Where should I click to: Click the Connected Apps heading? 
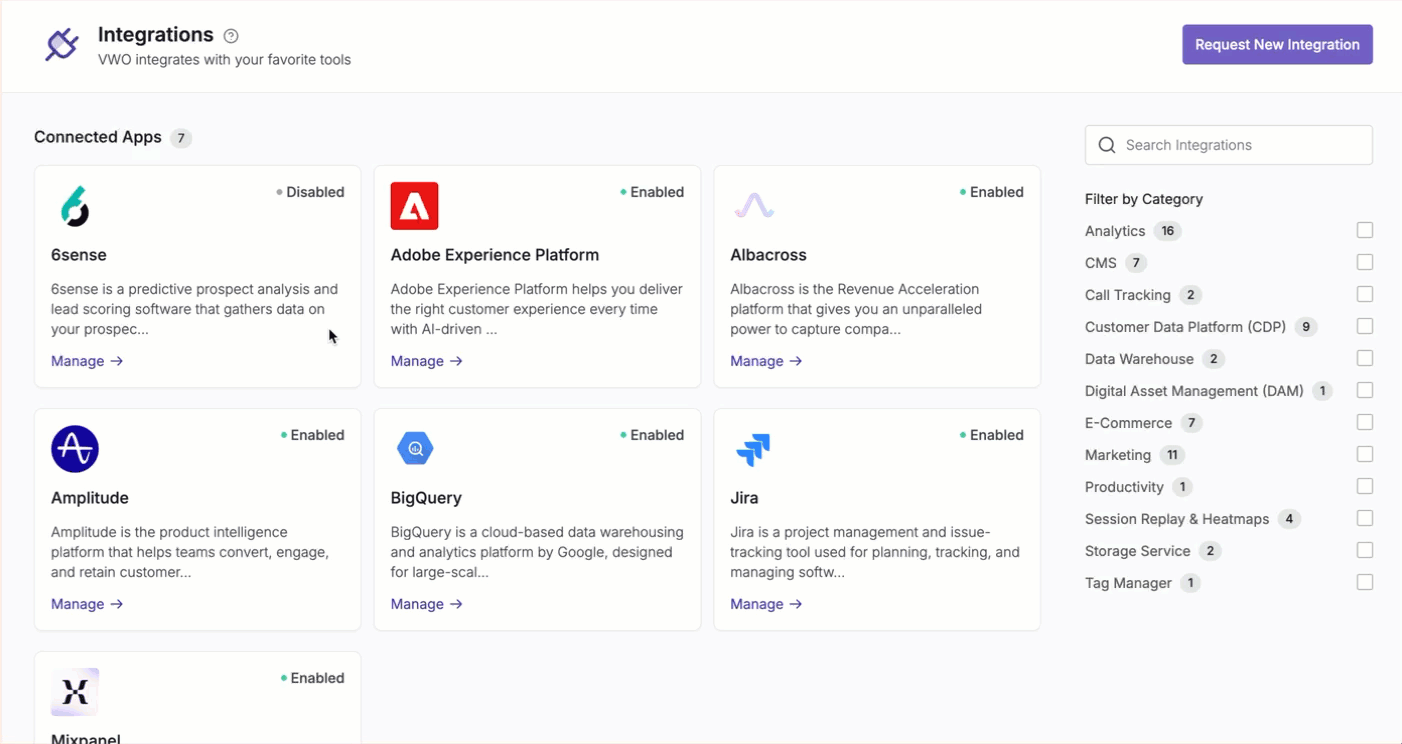98,137
